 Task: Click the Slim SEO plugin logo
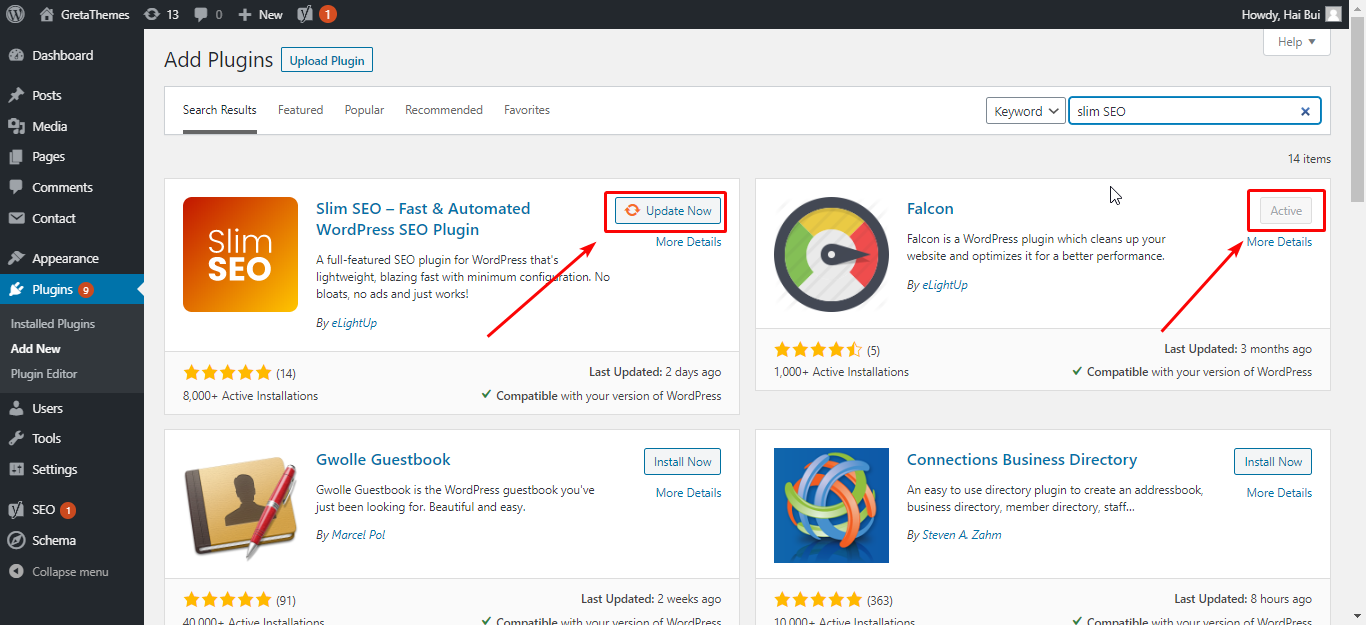click(240, 254)
